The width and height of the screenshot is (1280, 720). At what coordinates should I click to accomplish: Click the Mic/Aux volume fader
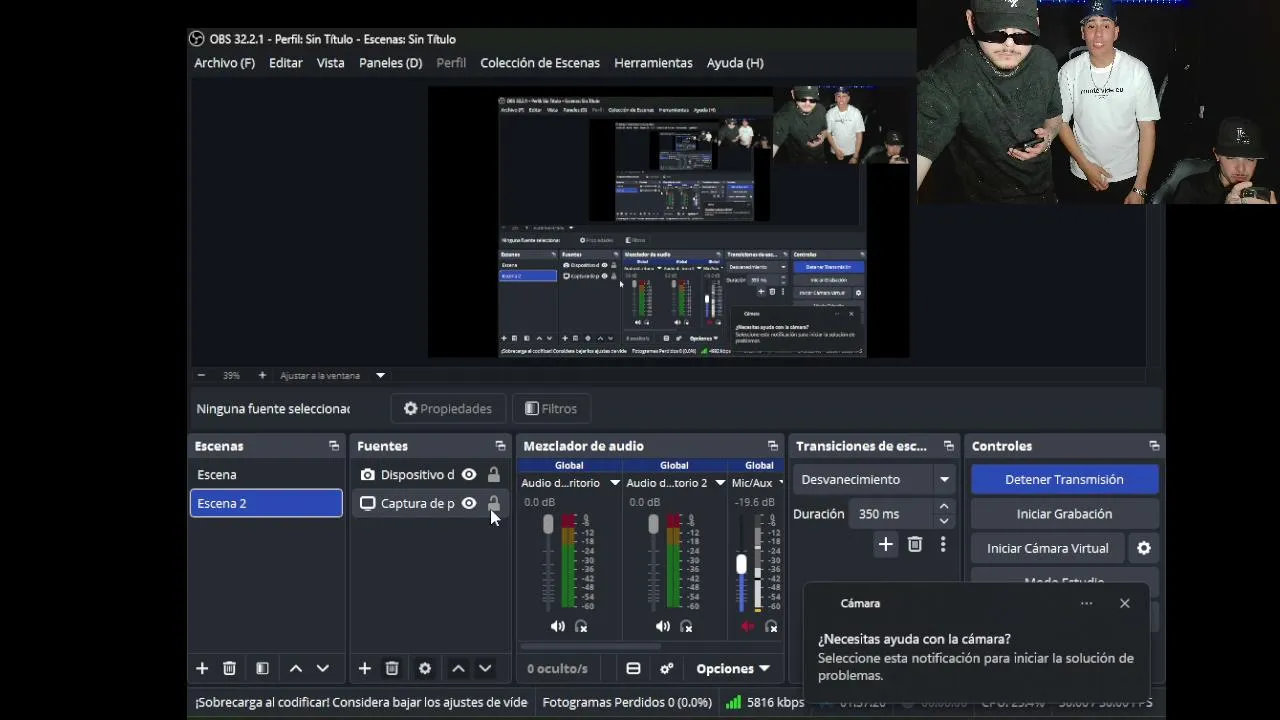pos(741,564)
